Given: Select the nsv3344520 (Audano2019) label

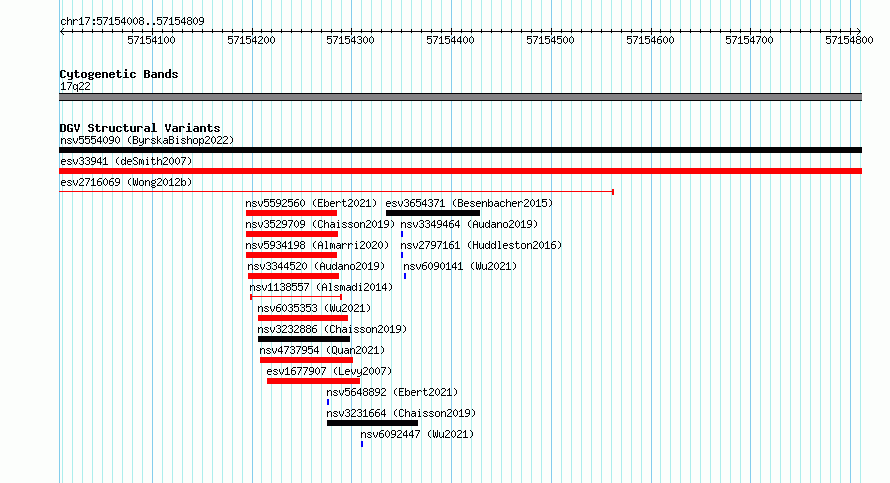Looking at the screenshot, I should (316, 266).
